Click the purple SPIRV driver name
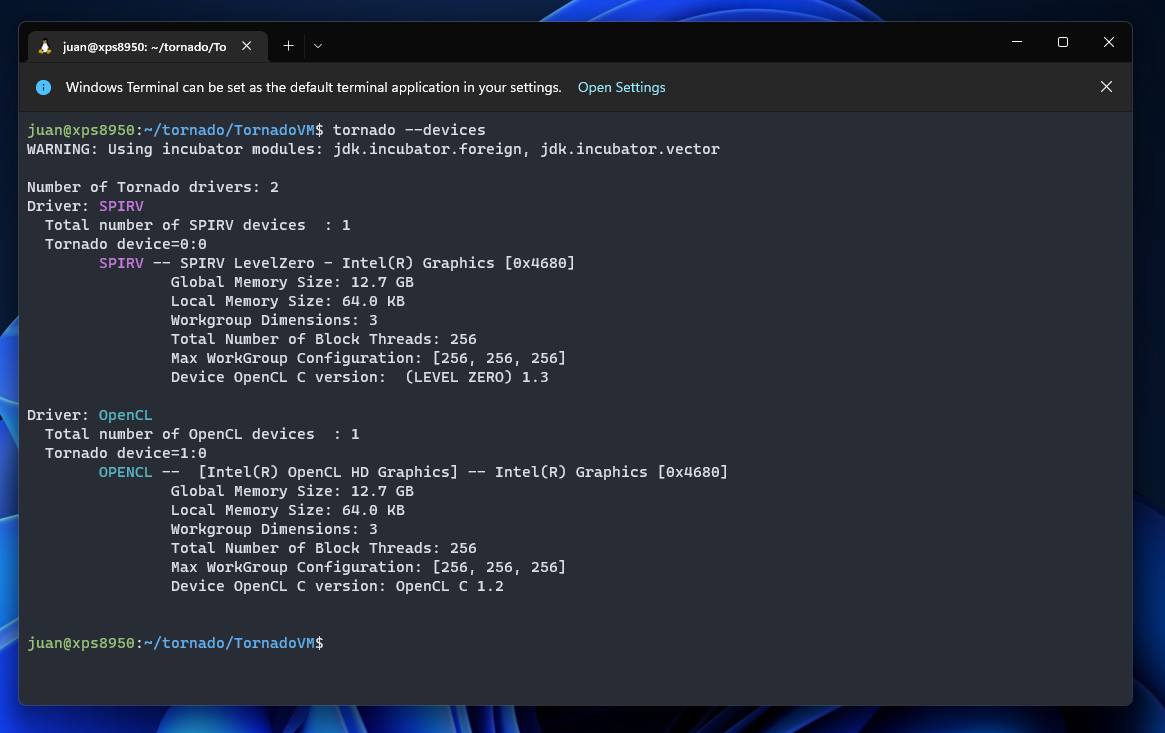1165x733 pixels. [x=121, y=206]
